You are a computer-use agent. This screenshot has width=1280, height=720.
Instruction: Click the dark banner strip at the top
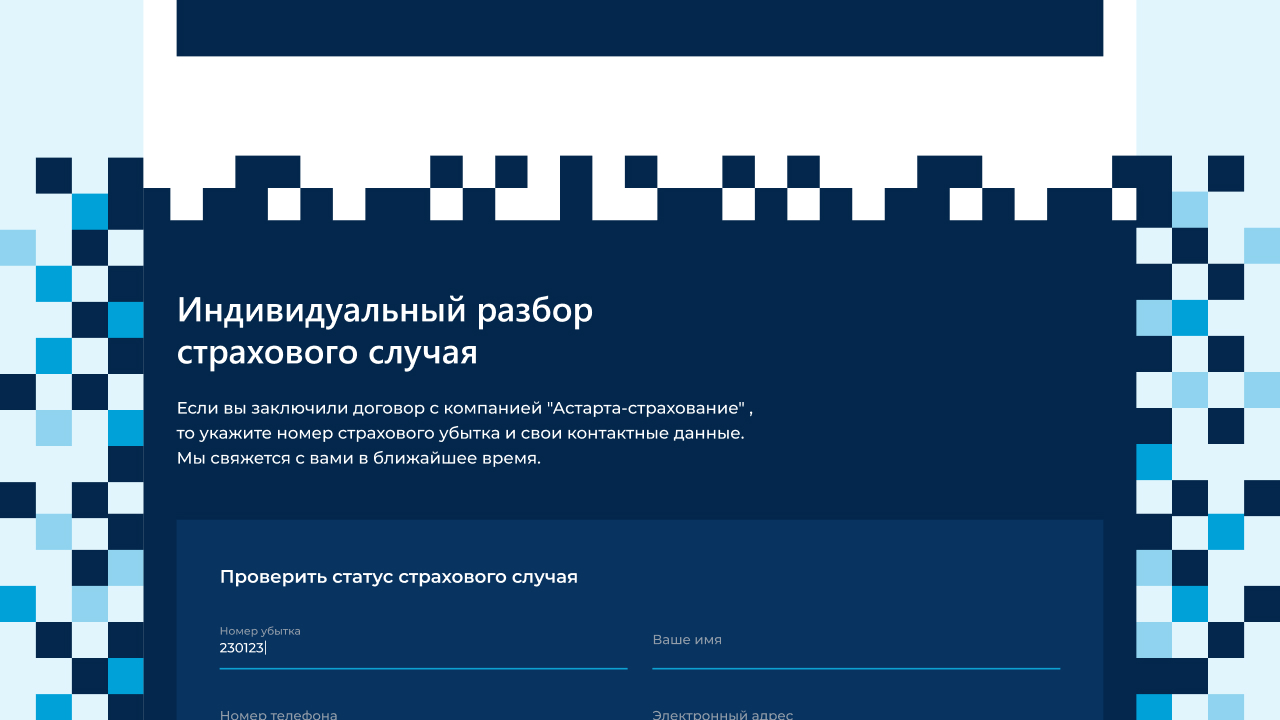point(640,25)
